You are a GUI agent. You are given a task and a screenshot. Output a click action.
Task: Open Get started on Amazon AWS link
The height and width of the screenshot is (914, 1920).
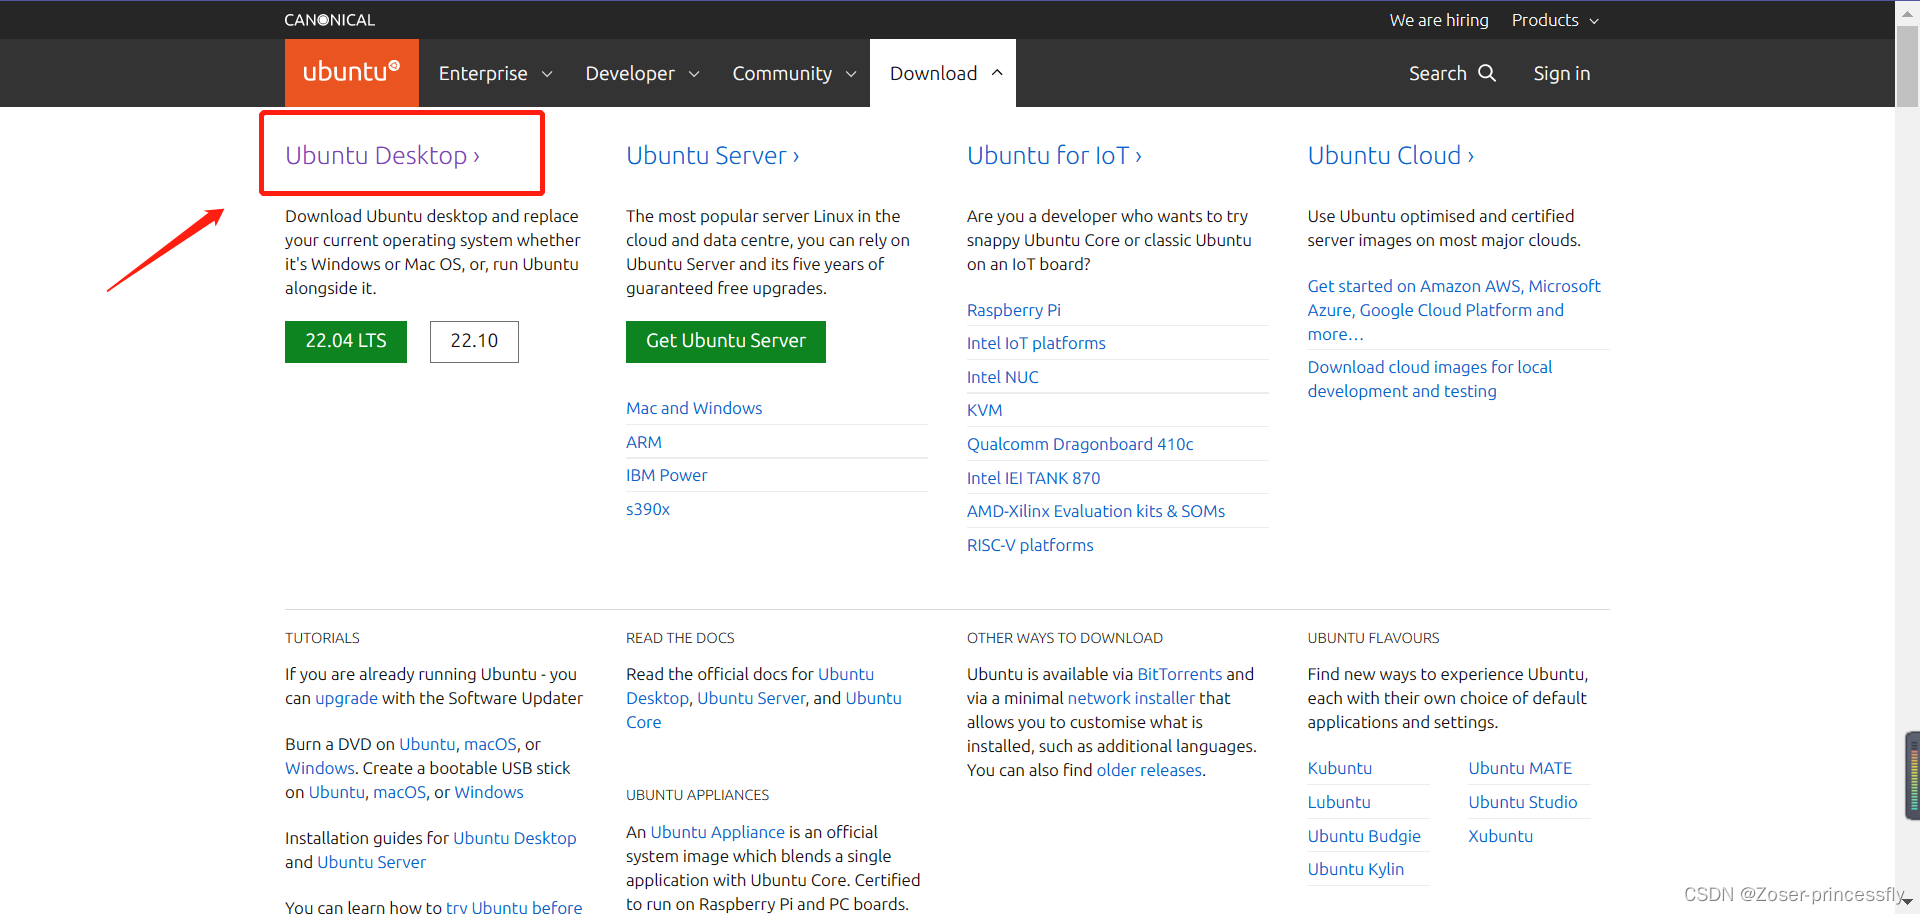click(x=1454, y=310)
